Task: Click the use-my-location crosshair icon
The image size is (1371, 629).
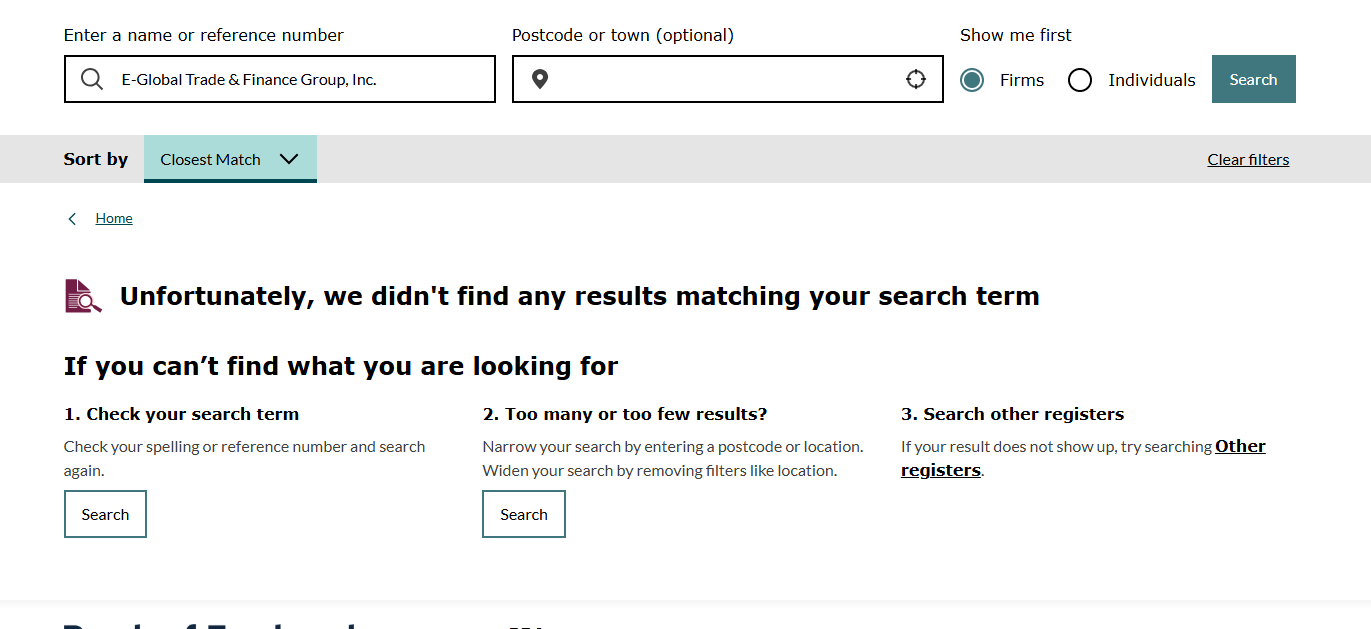Action: click(x=916, y=80)
